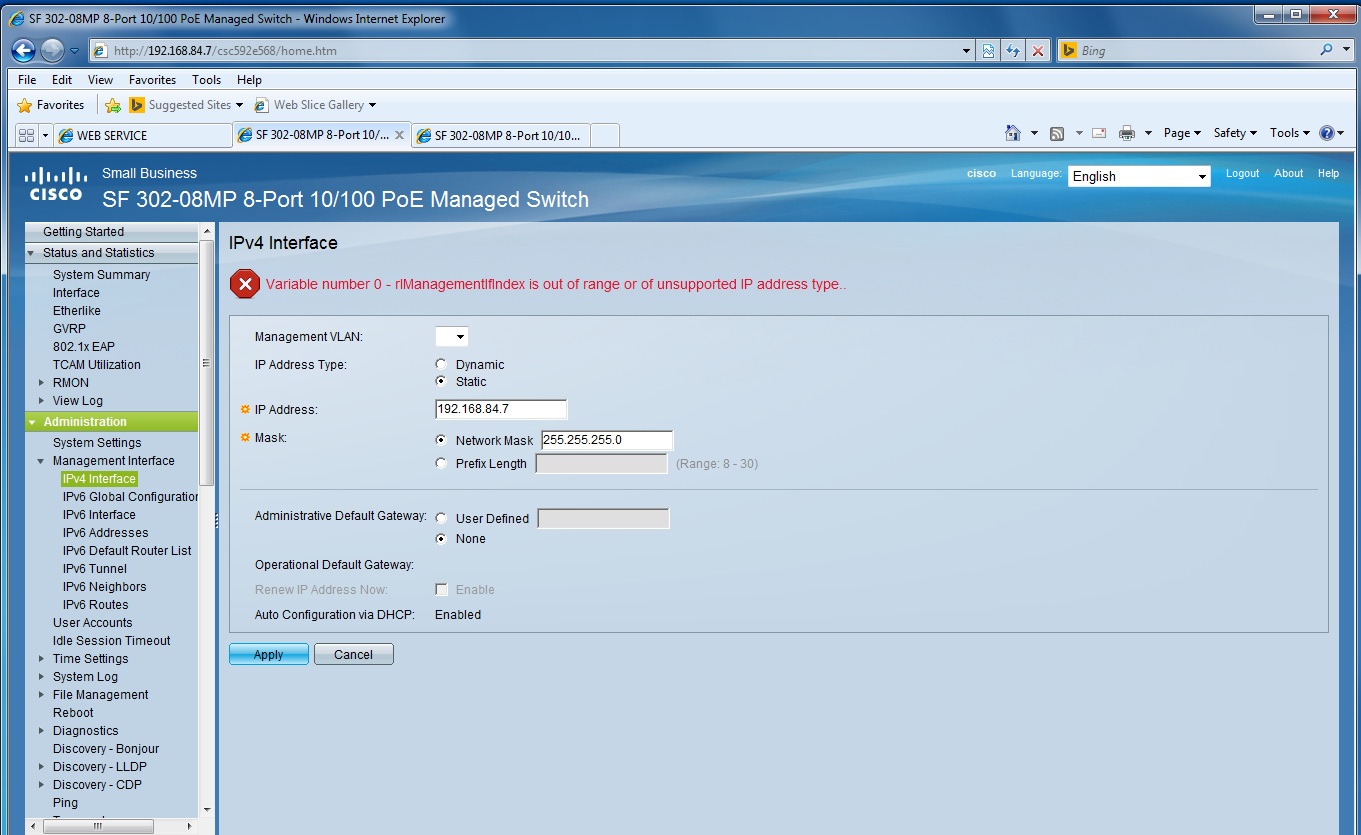Open the Edit menu
1361x835 pixels.
click(62, 80)
